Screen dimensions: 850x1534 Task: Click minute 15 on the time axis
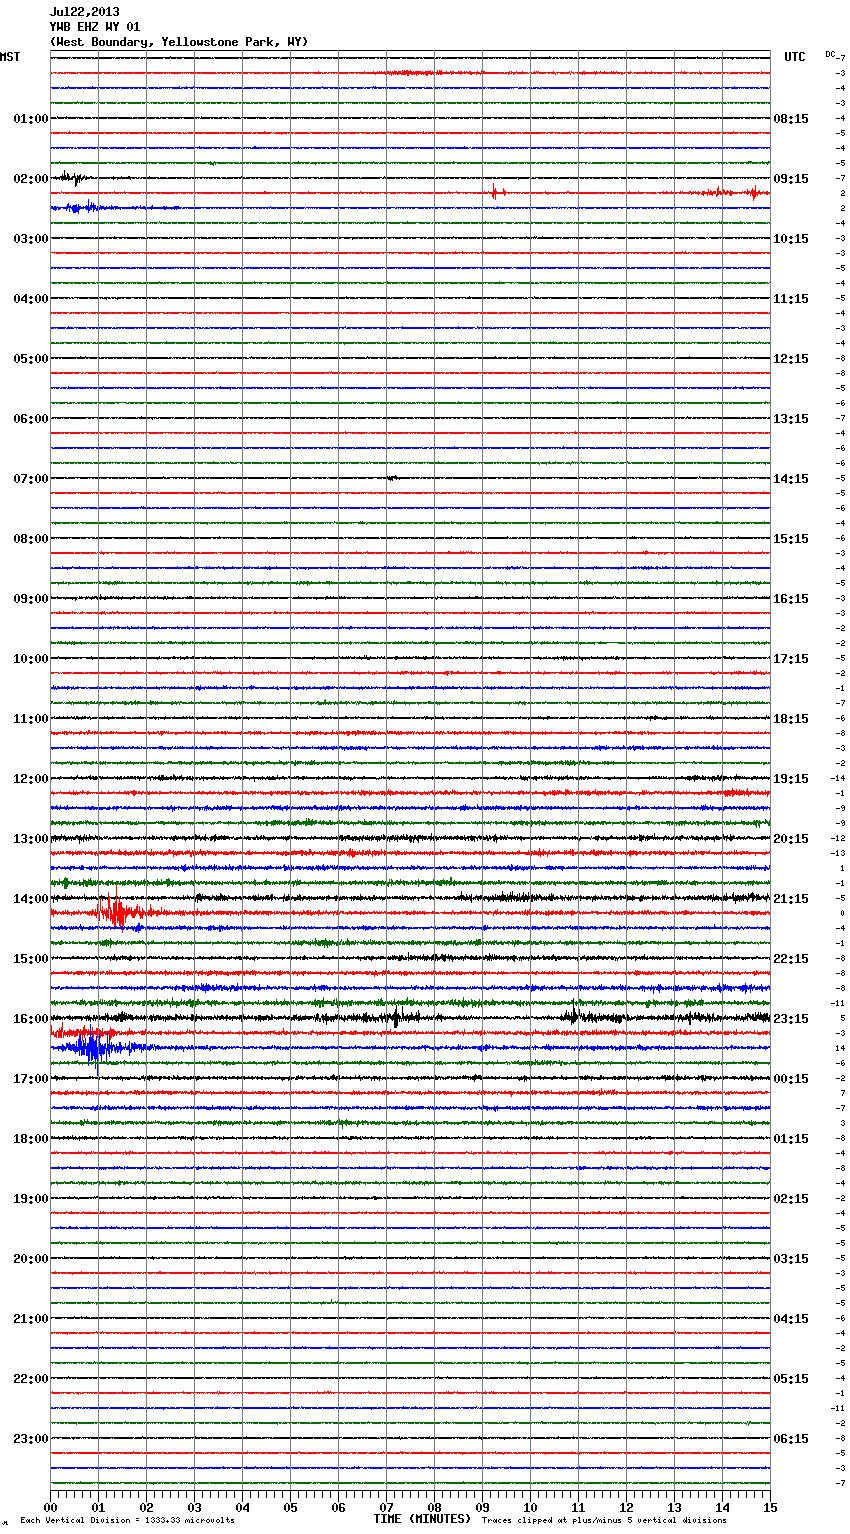pyautogui.click(x=770, y=1506)
